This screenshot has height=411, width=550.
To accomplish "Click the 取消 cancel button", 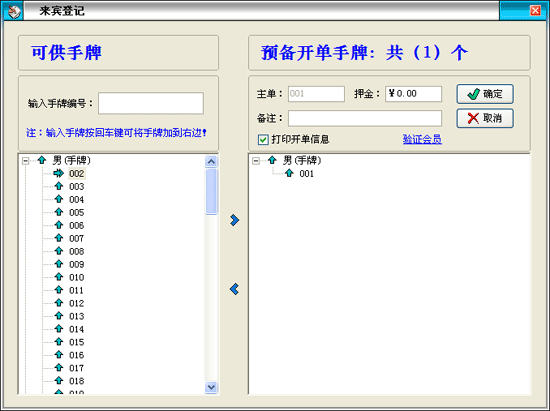I will pos(485,118).
